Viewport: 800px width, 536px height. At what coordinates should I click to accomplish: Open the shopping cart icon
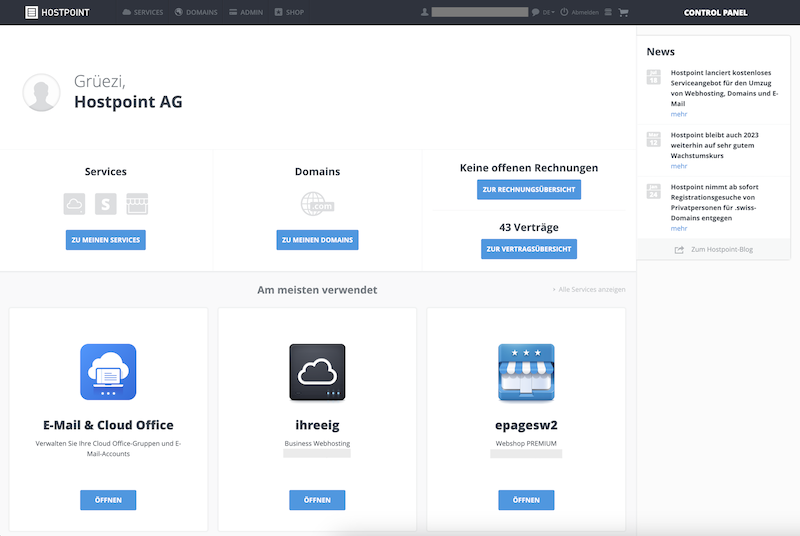623,12
